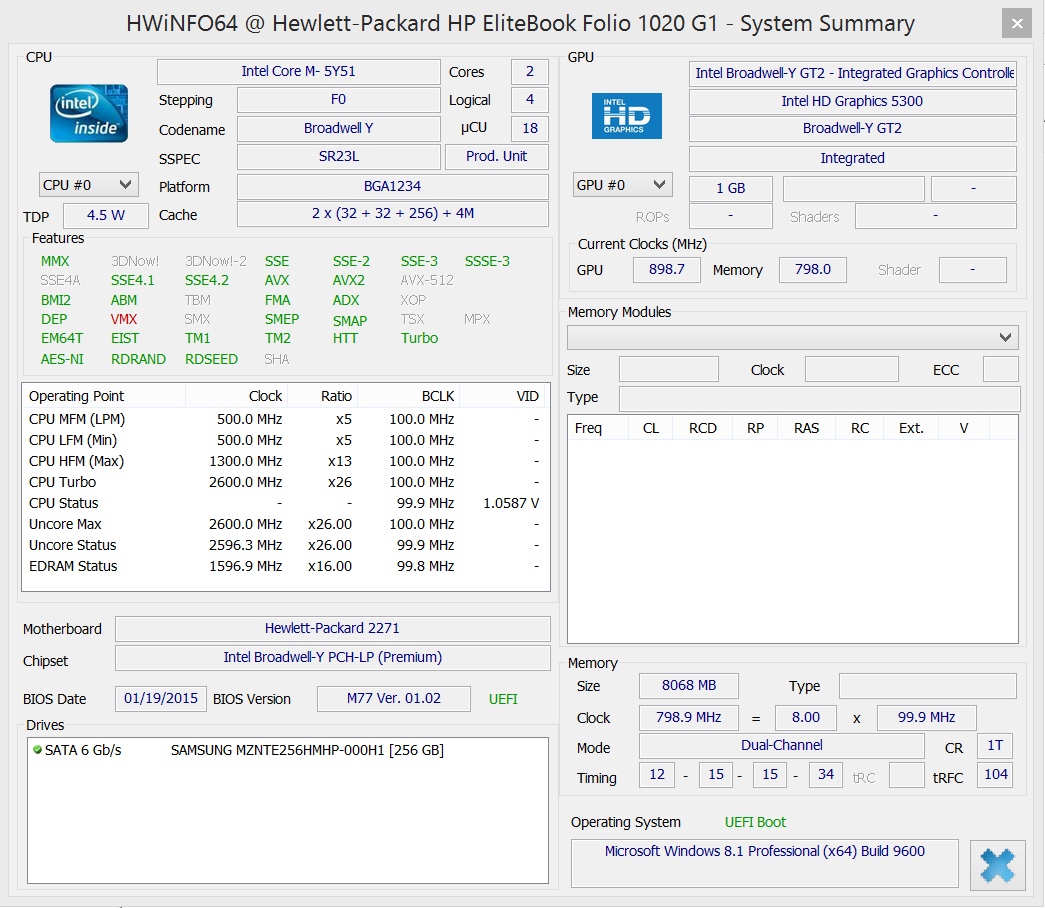
Task: Click the GPU Memory clock value "798.0"
Action: point(812,269)
